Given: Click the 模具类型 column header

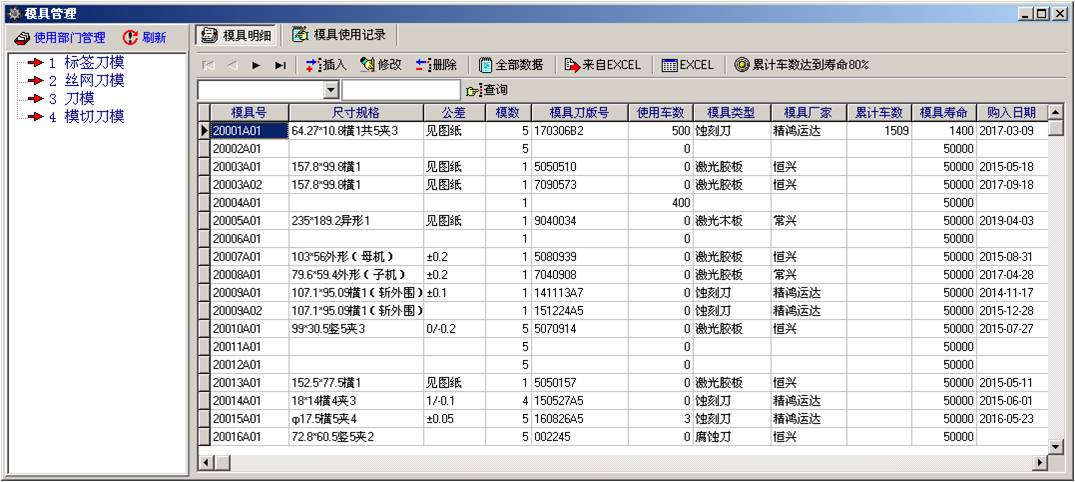Looking at the screenshot, I should point(732,112).
